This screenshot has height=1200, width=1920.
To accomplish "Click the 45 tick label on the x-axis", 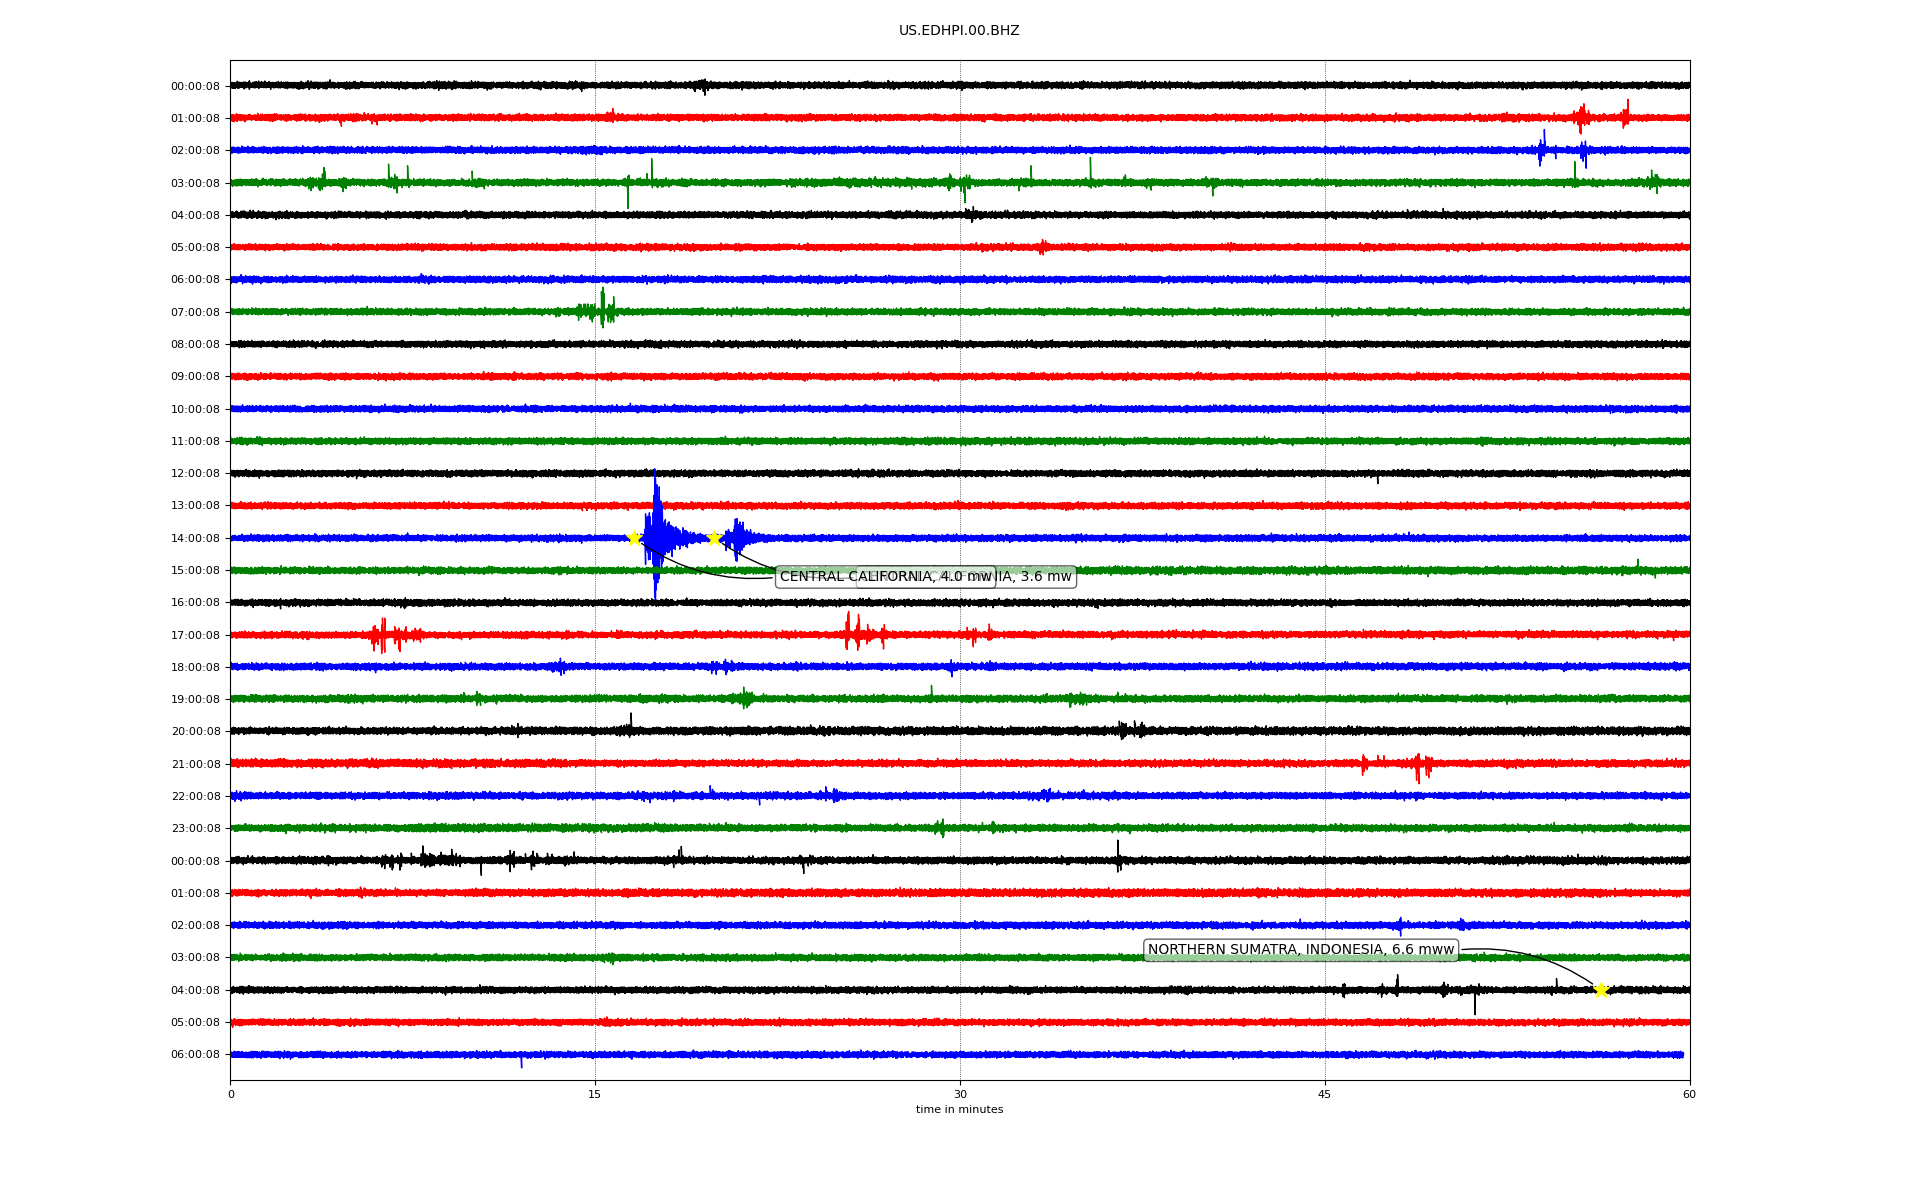I will tap(1325, 1094).
